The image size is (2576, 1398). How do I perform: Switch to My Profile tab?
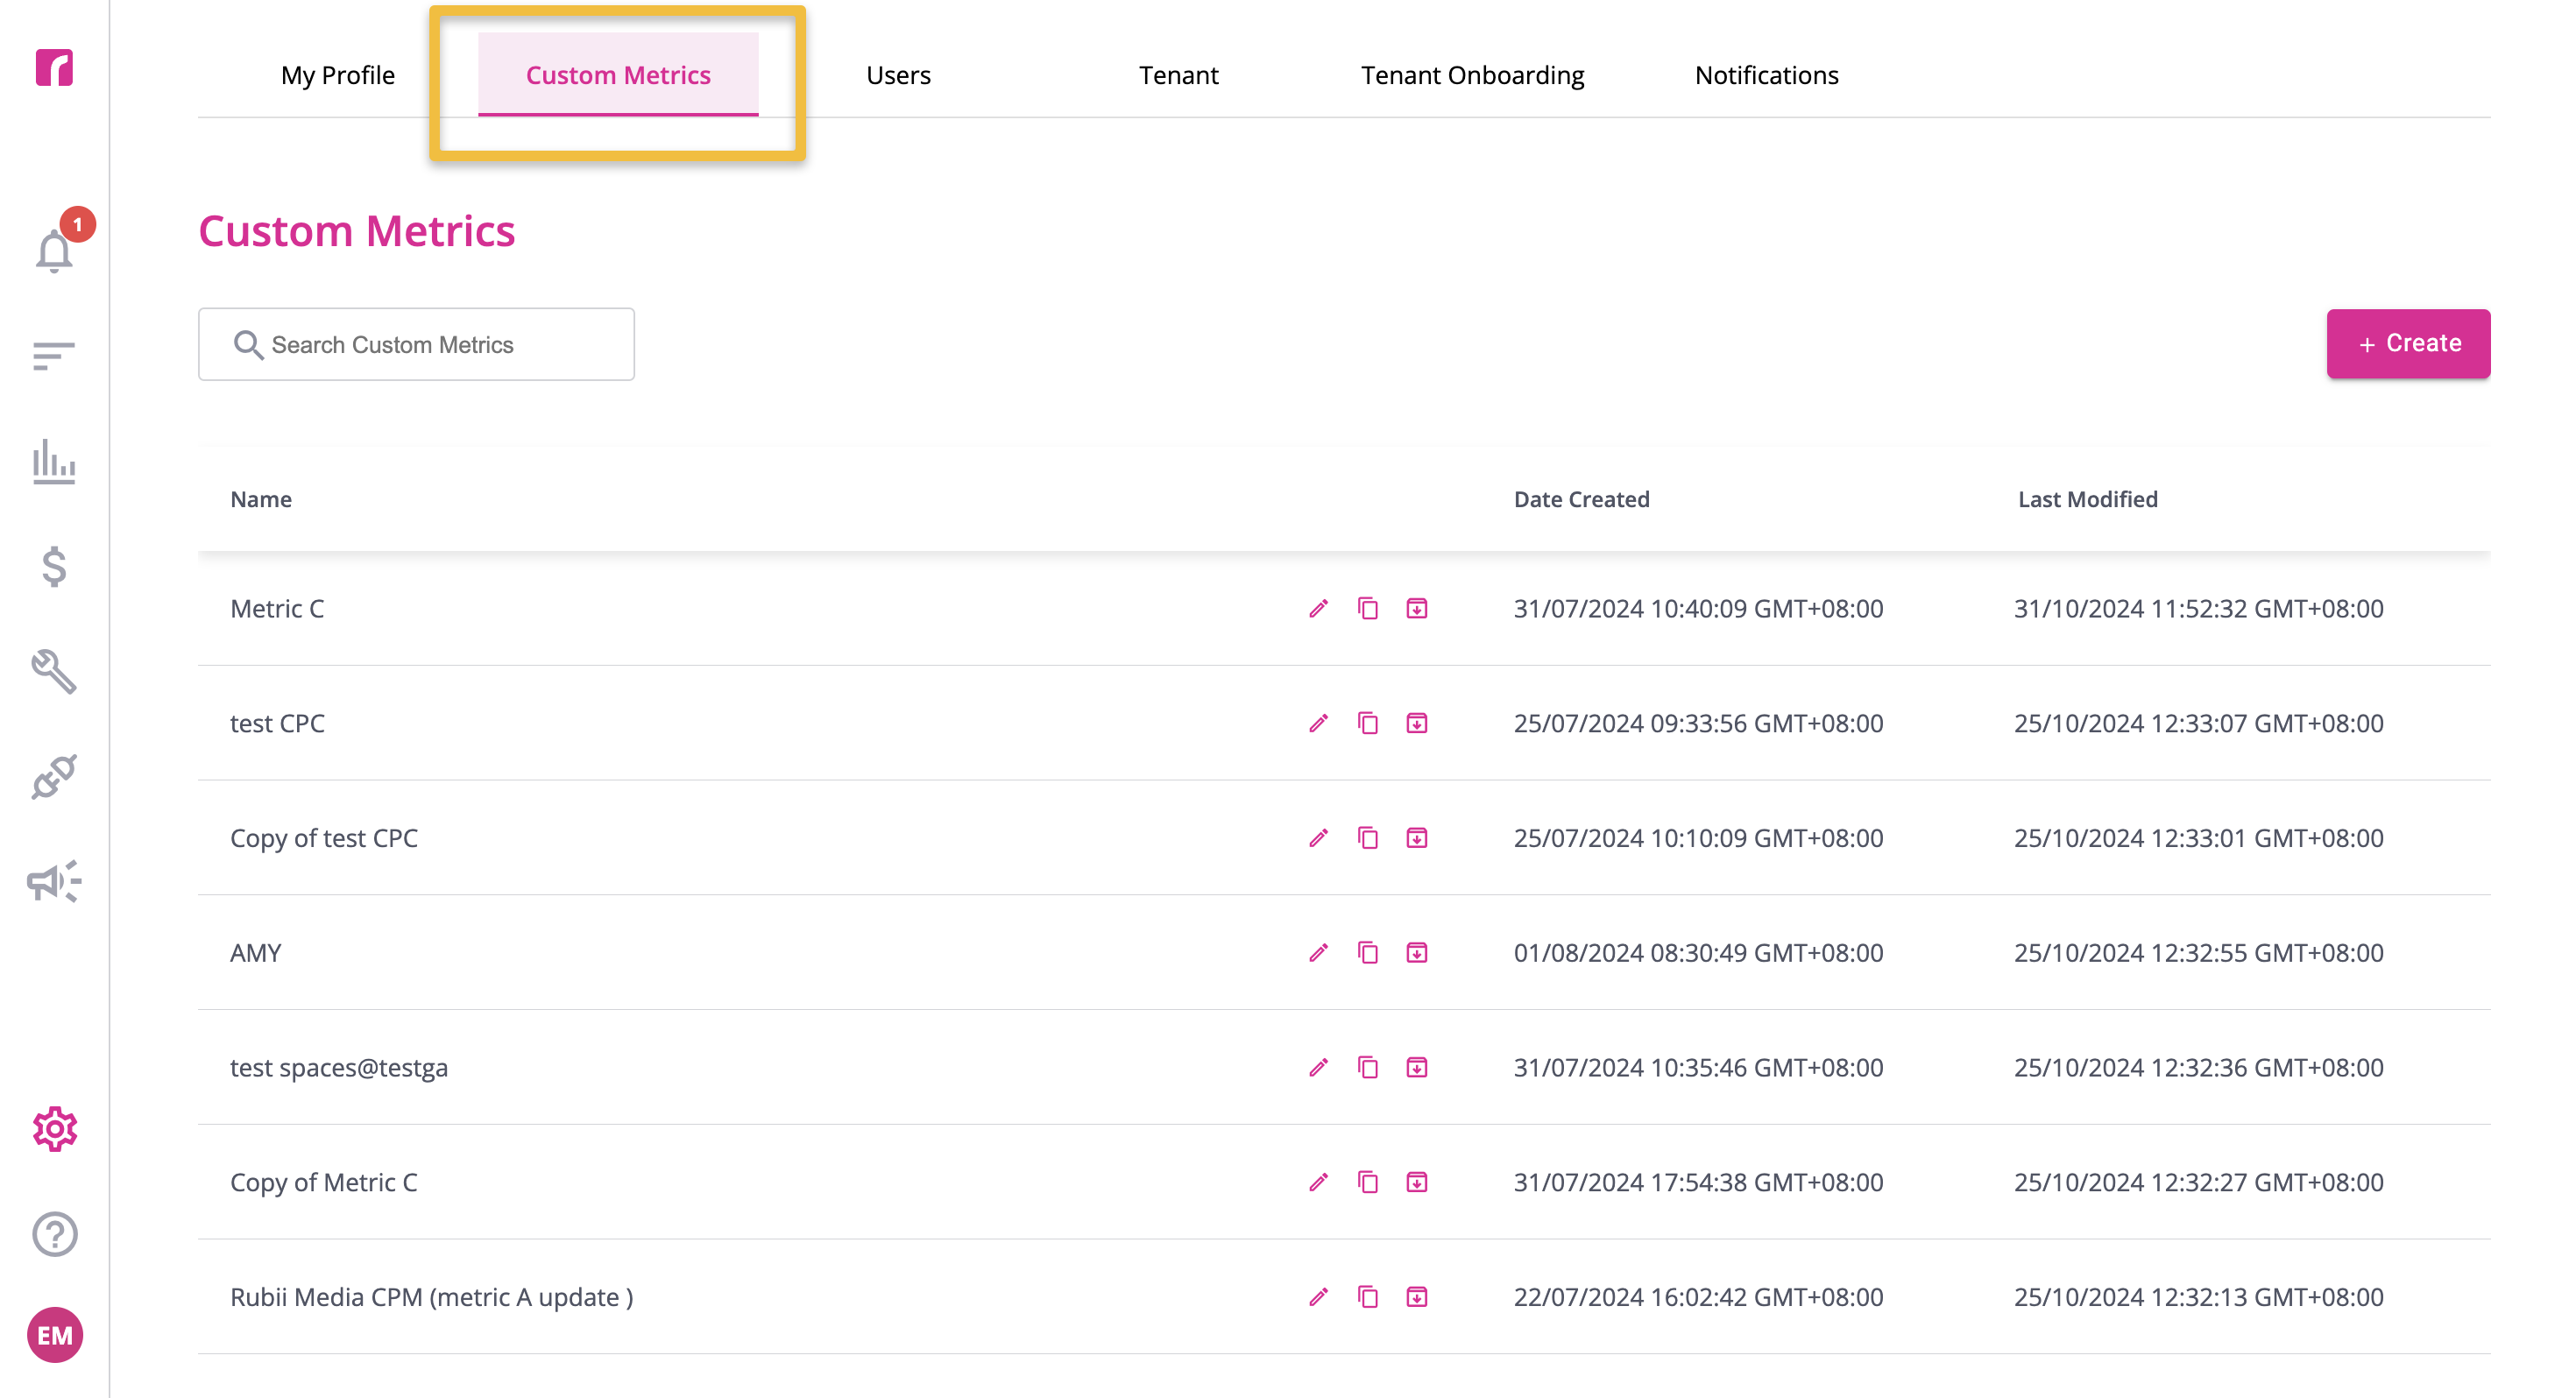pos(338,75)
